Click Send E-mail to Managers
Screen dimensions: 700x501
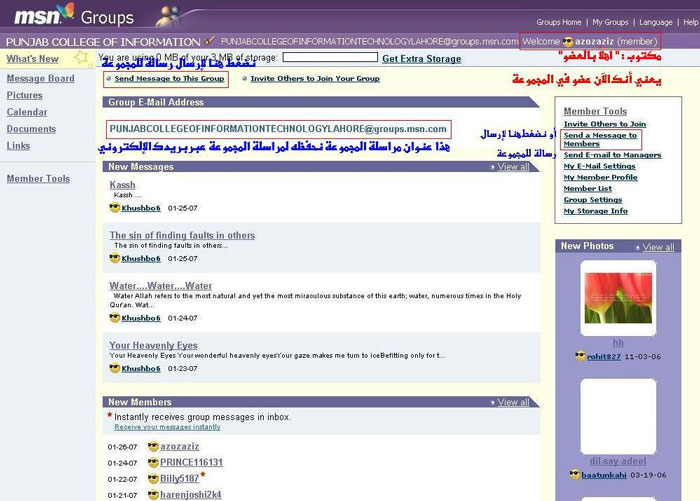(612, 155)
